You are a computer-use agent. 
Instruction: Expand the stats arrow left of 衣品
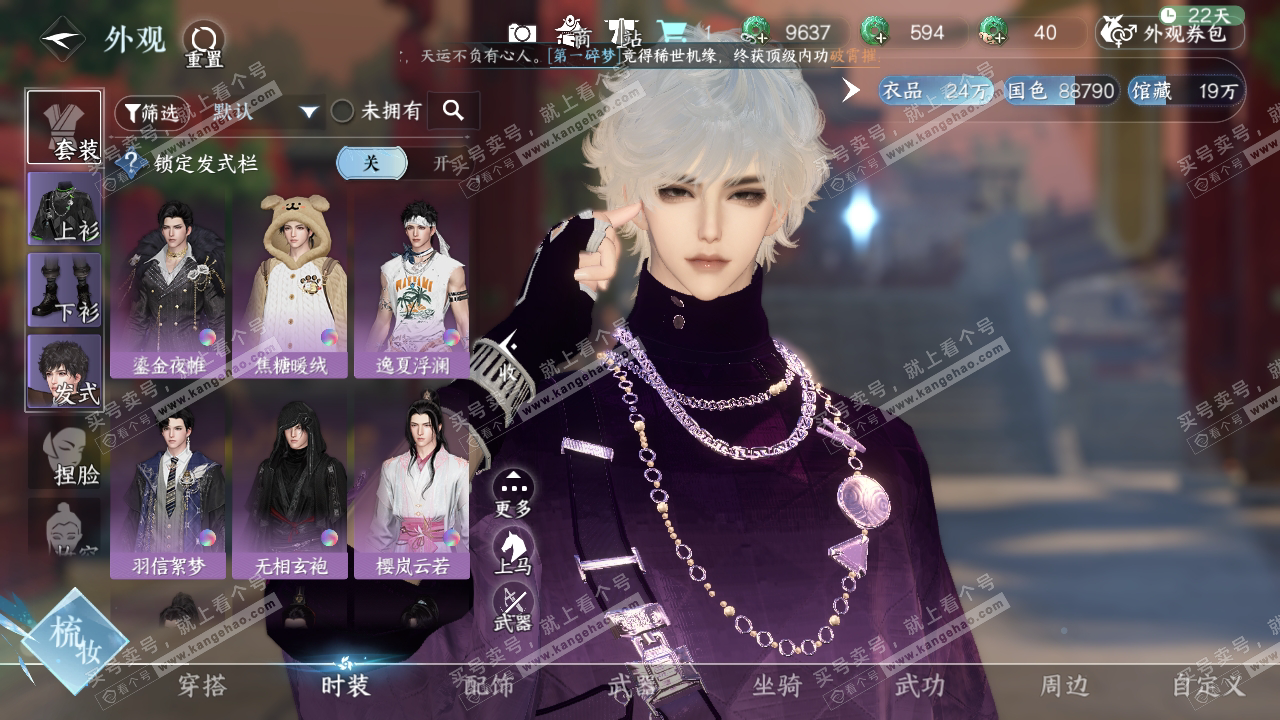click(850, 90)
